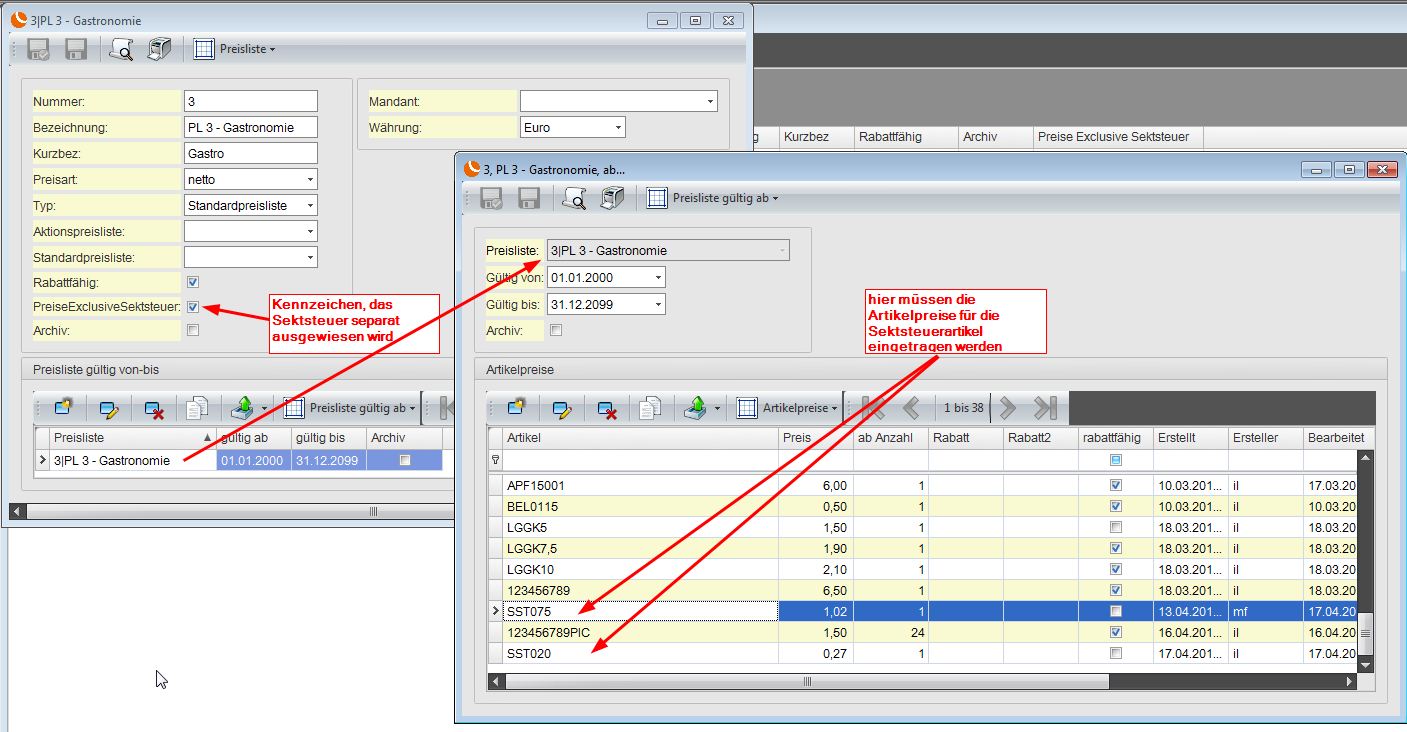Screen dimensions: 1407x732
Task: Sort Artikelpreise by Preis column header
Action: pos(816,438)
